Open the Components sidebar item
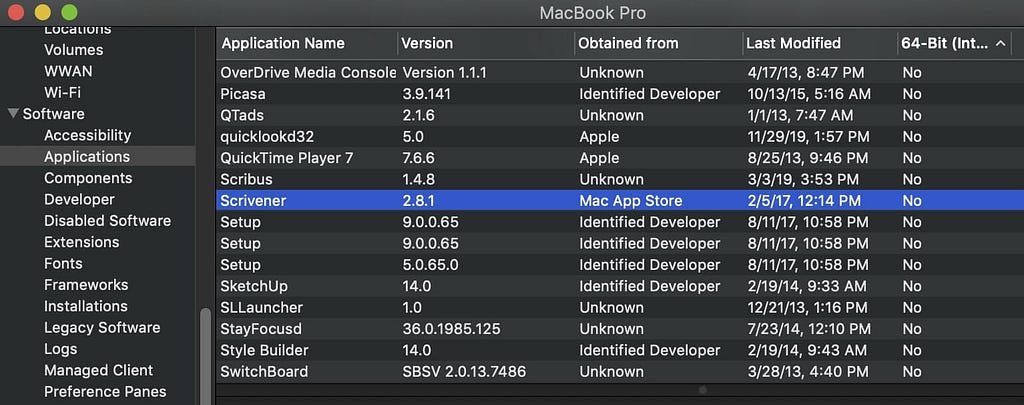1024x405 pixels. pos(88,178)
